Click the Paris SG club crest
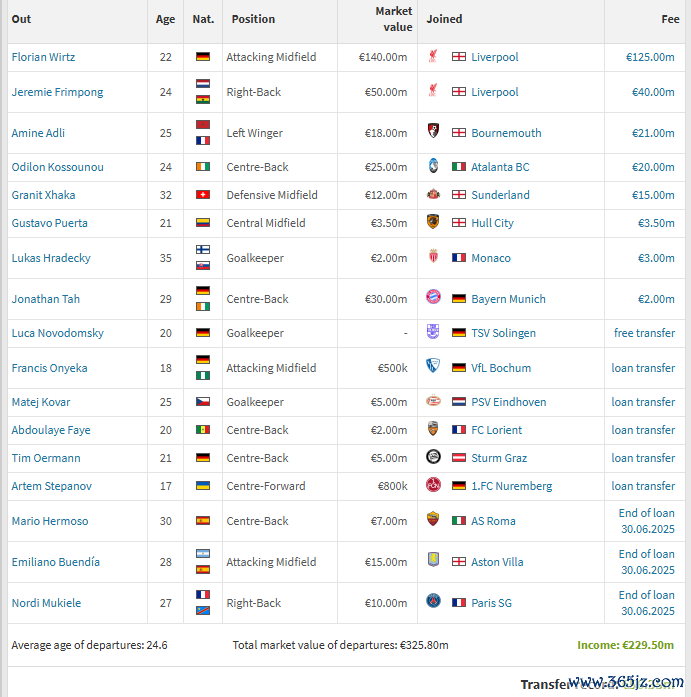 point(433,601)
